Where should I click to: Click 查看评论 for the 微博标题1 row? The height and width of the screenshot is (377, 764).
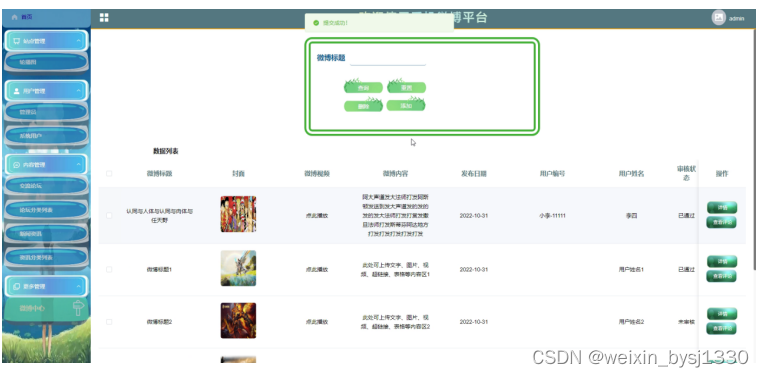[x=722, y=276]
